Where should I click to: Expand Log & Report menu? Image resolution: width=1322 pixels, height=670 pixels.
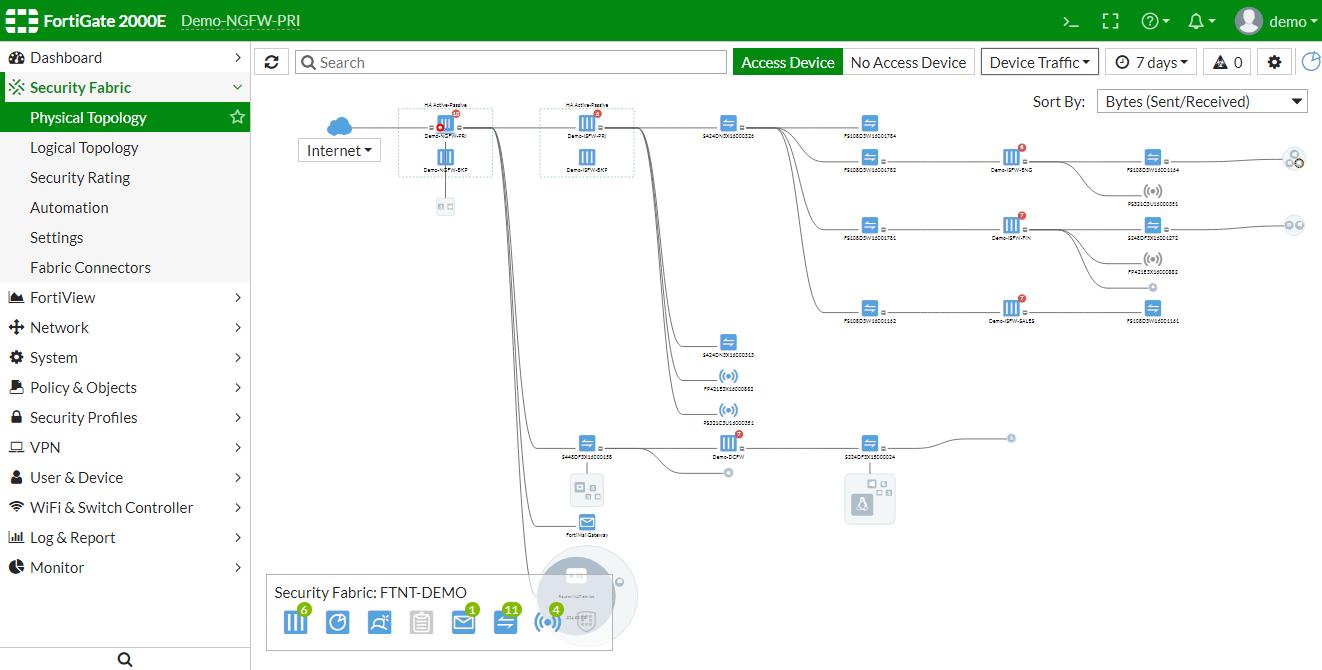pyautogui.click(x=125, y=537)
